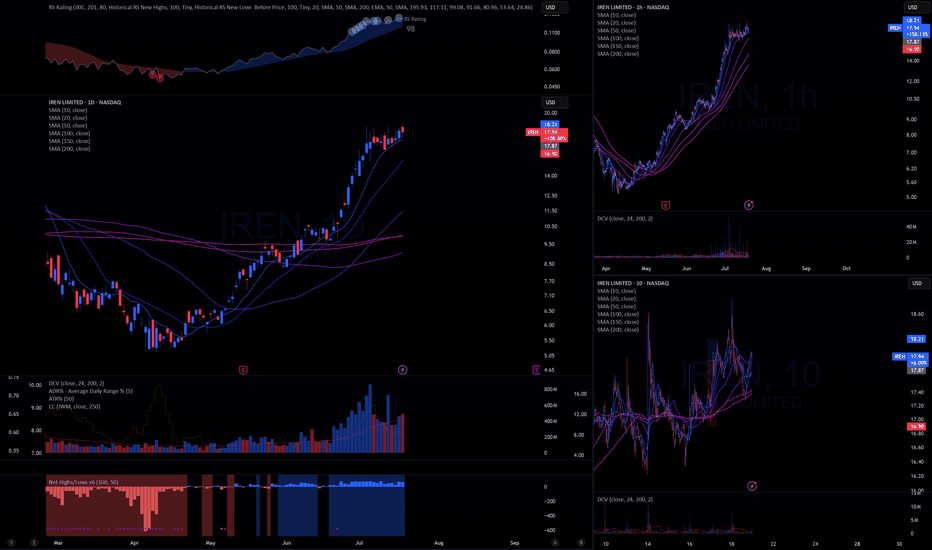Screen dimensions: 932x550
Task: Click -600 on the Net Highs/Lows scale
Action: coord(550,530)
